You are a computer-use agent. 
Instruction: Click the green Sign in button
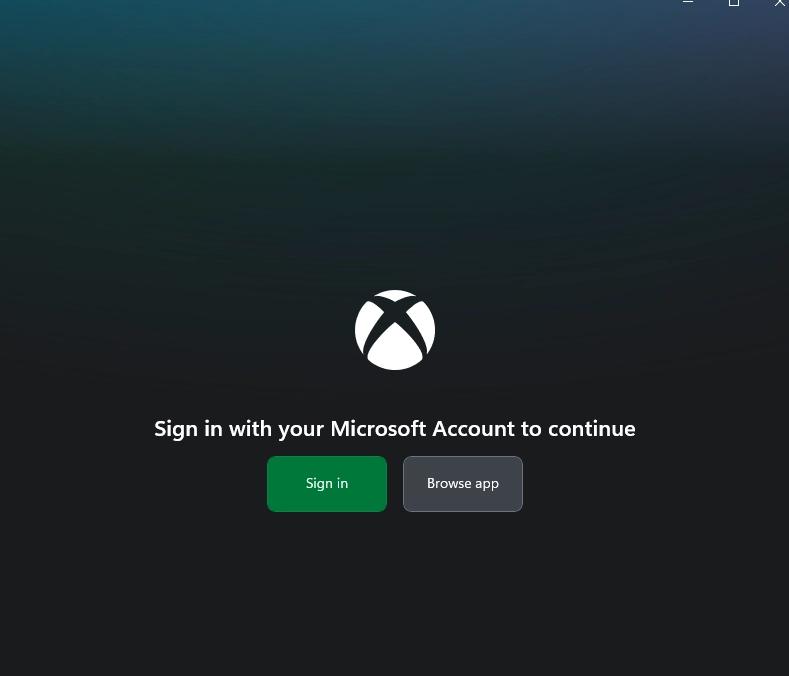(x=327, y=484)
